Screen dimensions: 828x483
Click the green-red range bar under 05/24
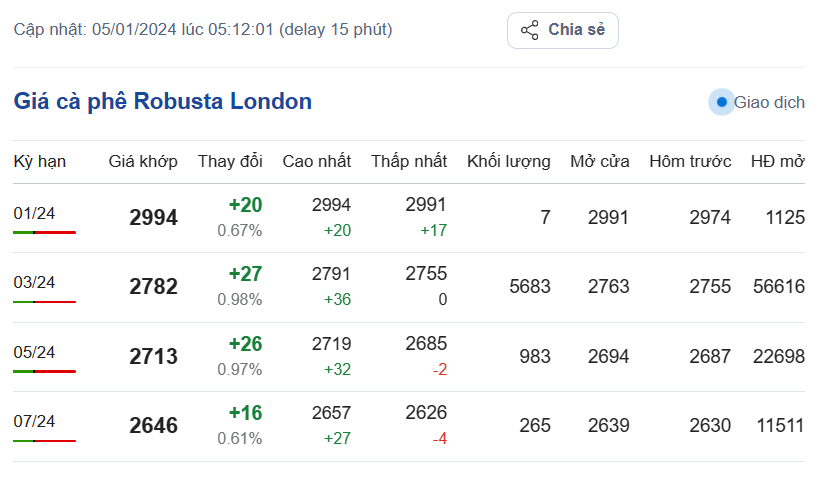(x=44, y=371)
